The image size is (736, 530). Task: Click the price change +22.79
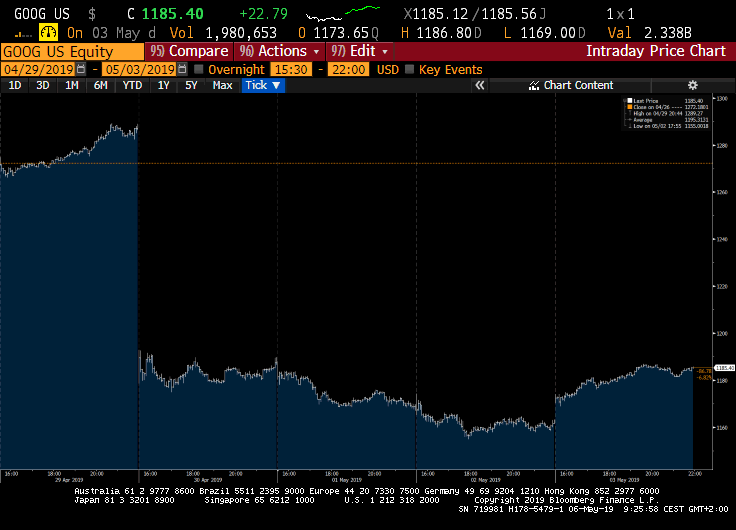click(x=263, y=14)
